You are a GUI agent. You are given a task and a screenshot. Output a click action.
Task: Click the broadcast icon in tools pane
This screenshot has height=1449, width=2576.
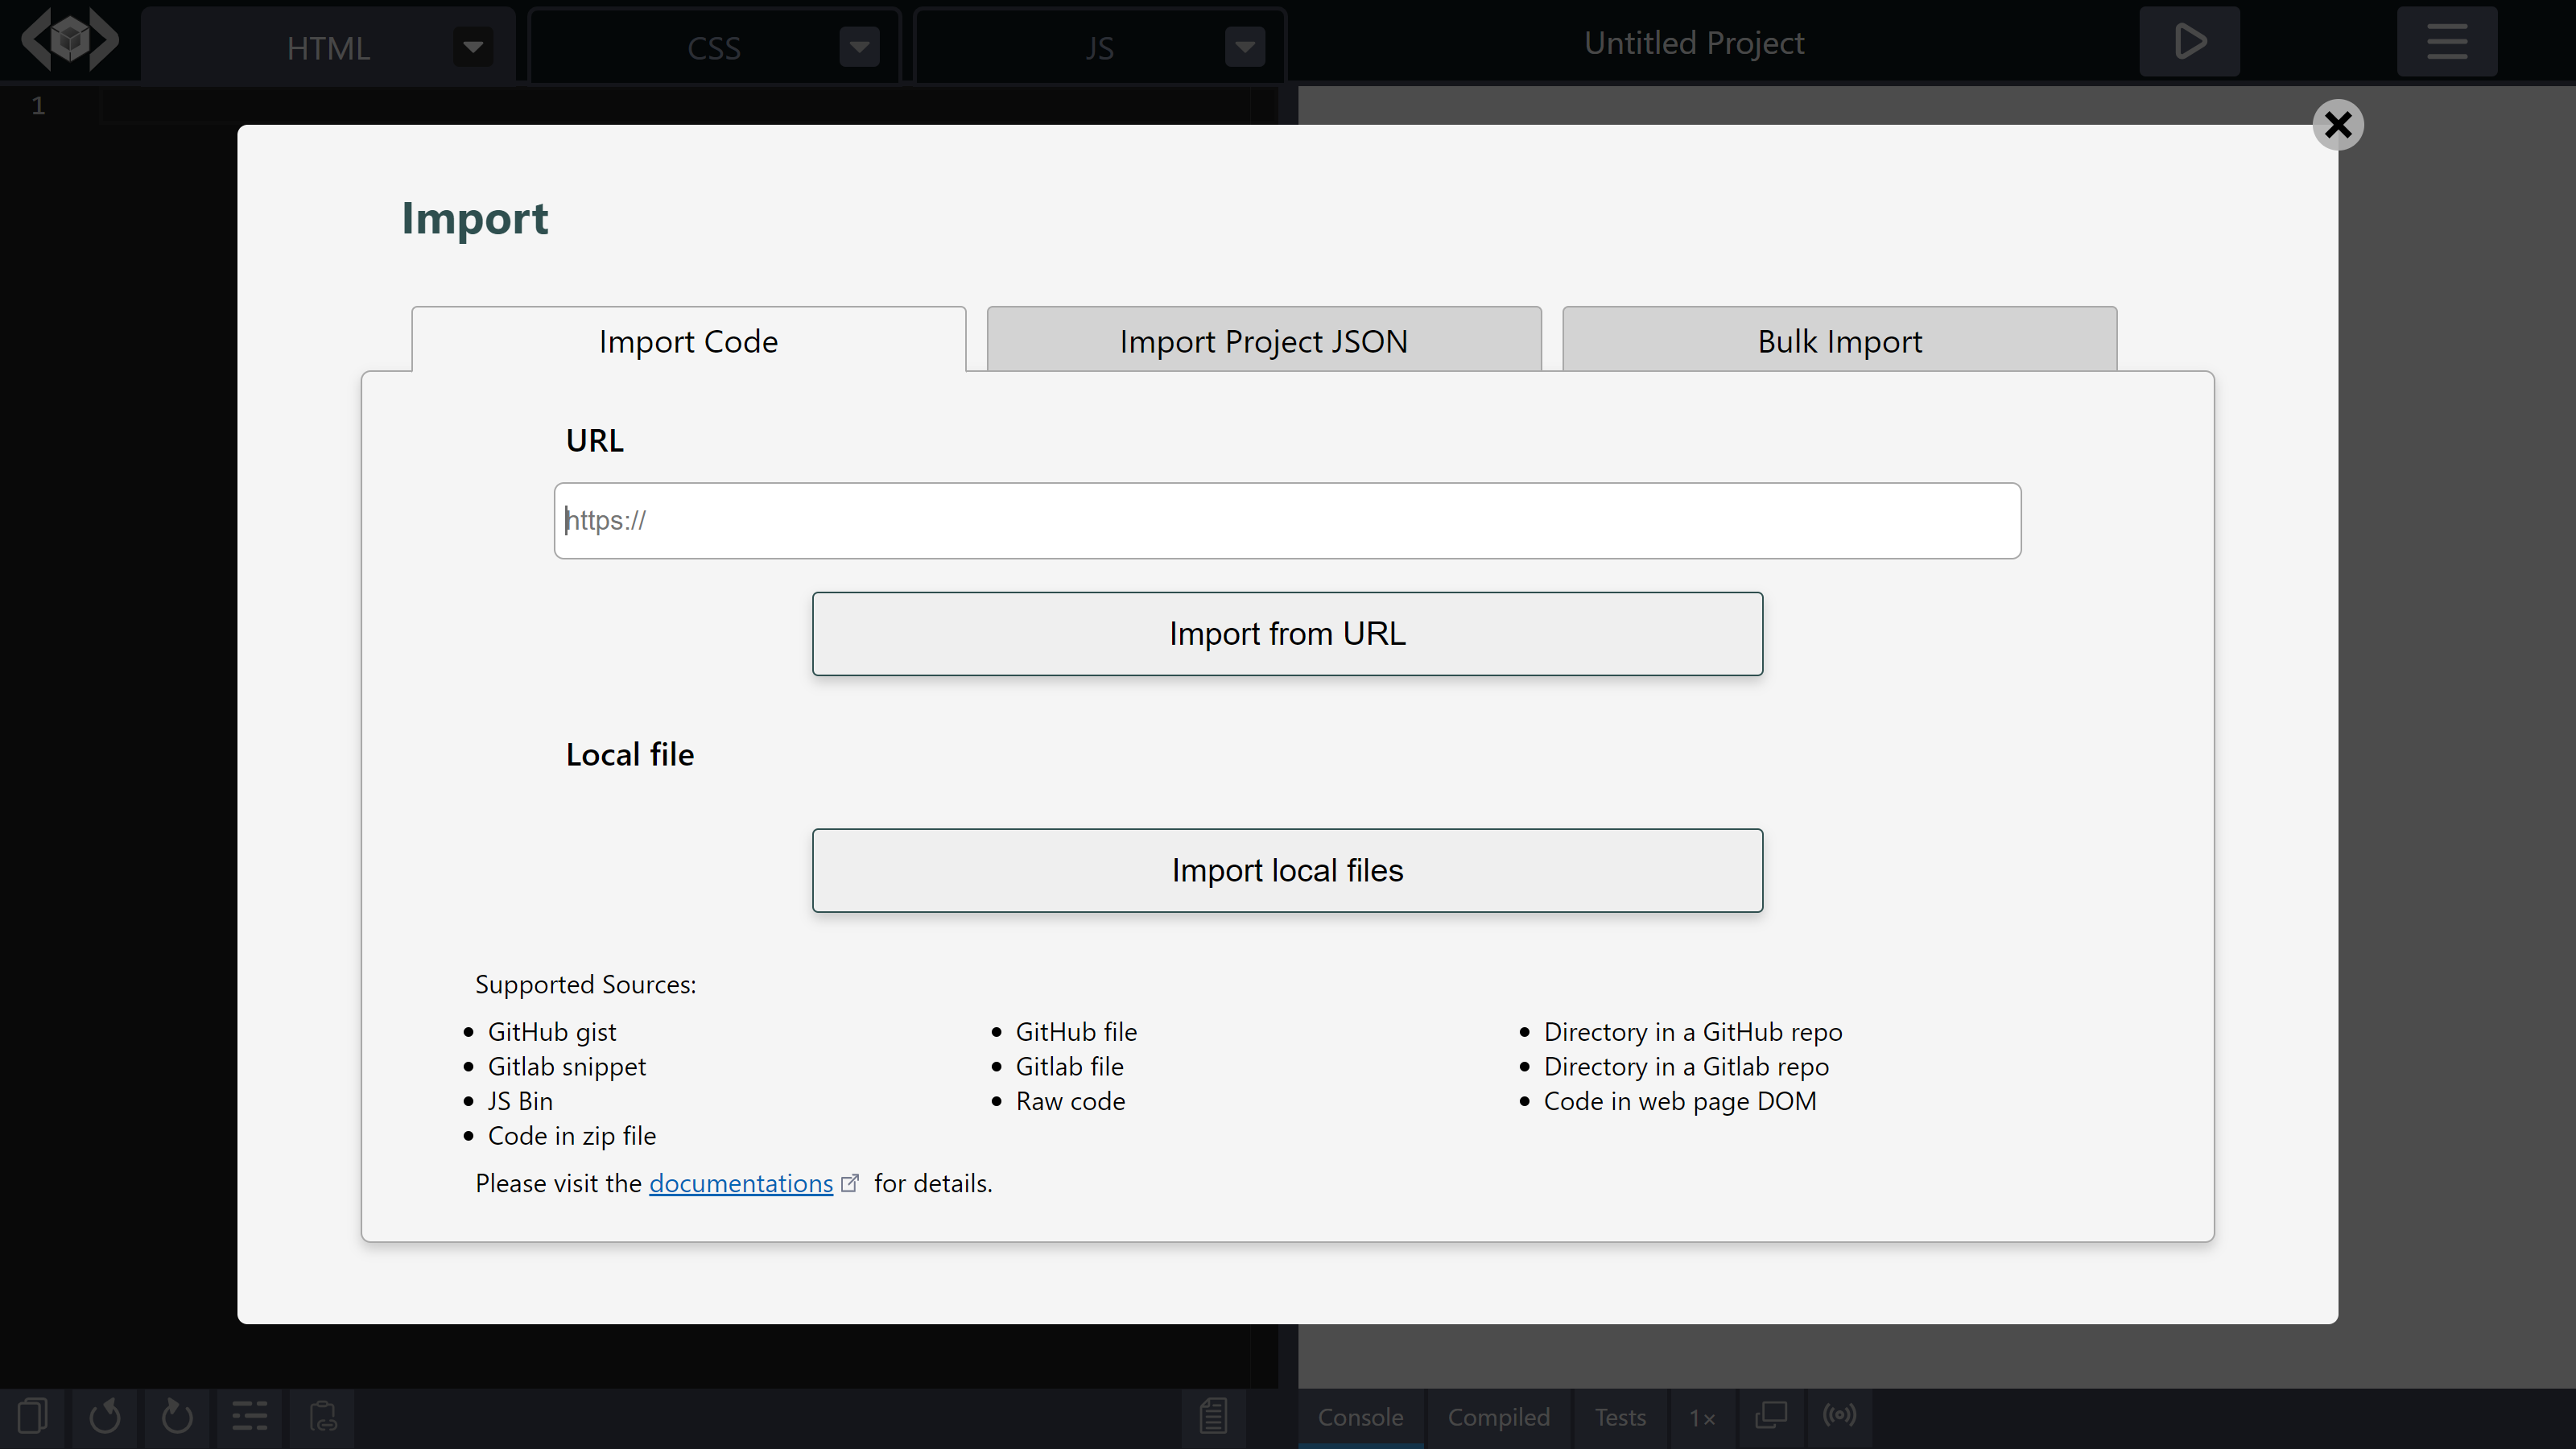[x=1839, y=1415]
